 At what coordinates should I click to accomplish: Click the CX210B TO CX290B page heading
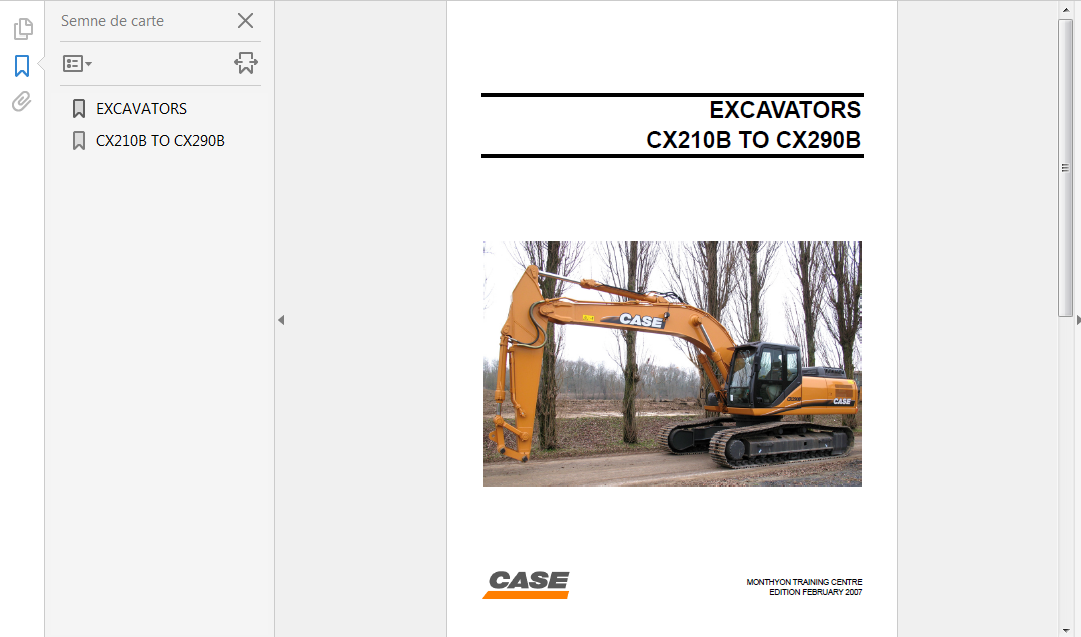click(x=754, y=140)
